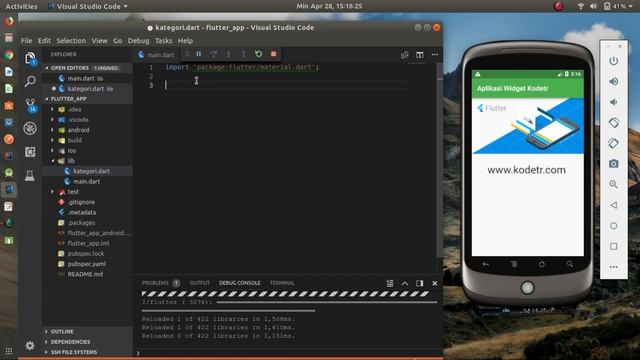
Task: Open the Search view in activity bar
Action: coord(30,82)
